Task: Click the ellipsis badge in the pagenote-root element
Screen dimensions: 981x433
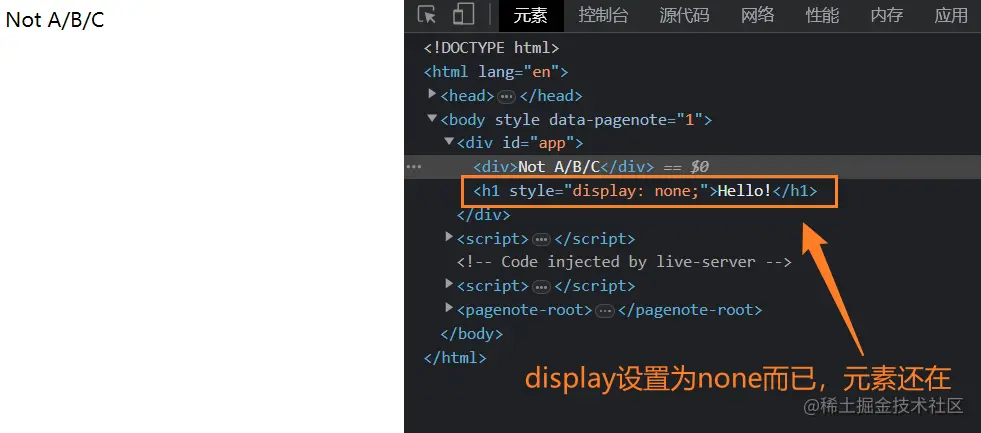Action: coord(604,311)
